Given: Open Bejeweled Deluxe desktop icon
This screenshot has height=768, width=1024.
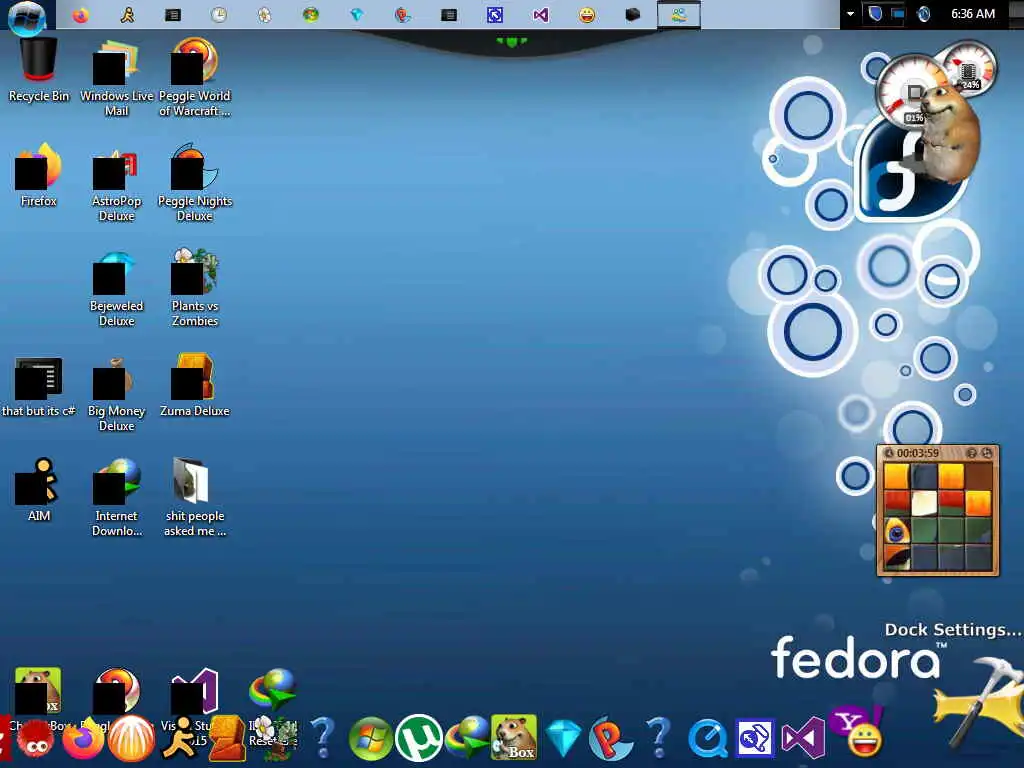Looking at the screenshot, I should [x=116, y=288].
